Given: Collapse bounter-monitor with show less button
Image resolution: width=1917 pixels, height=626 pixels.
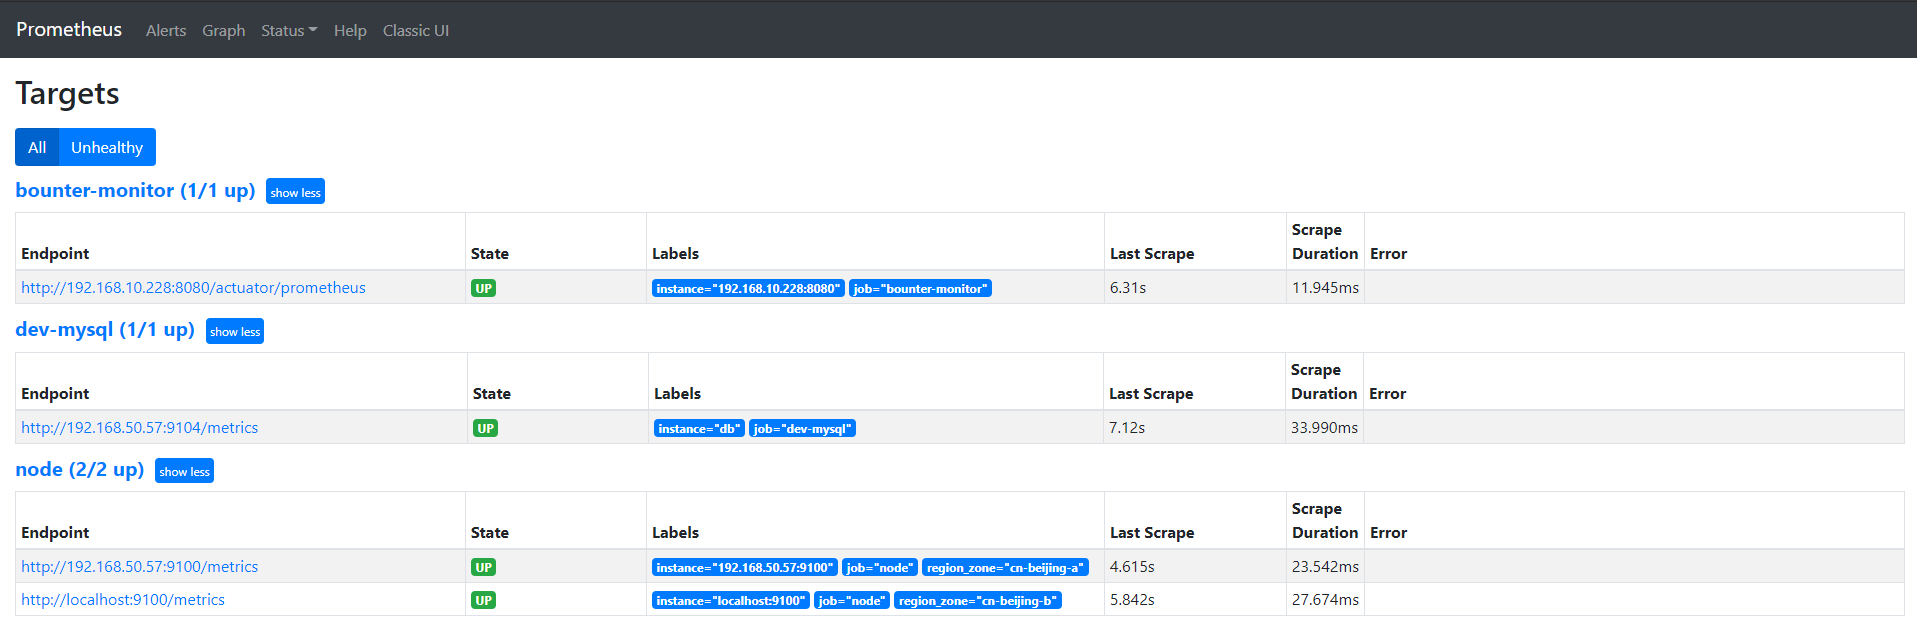Looking at the screenshot, I should (x=295, y=192).
